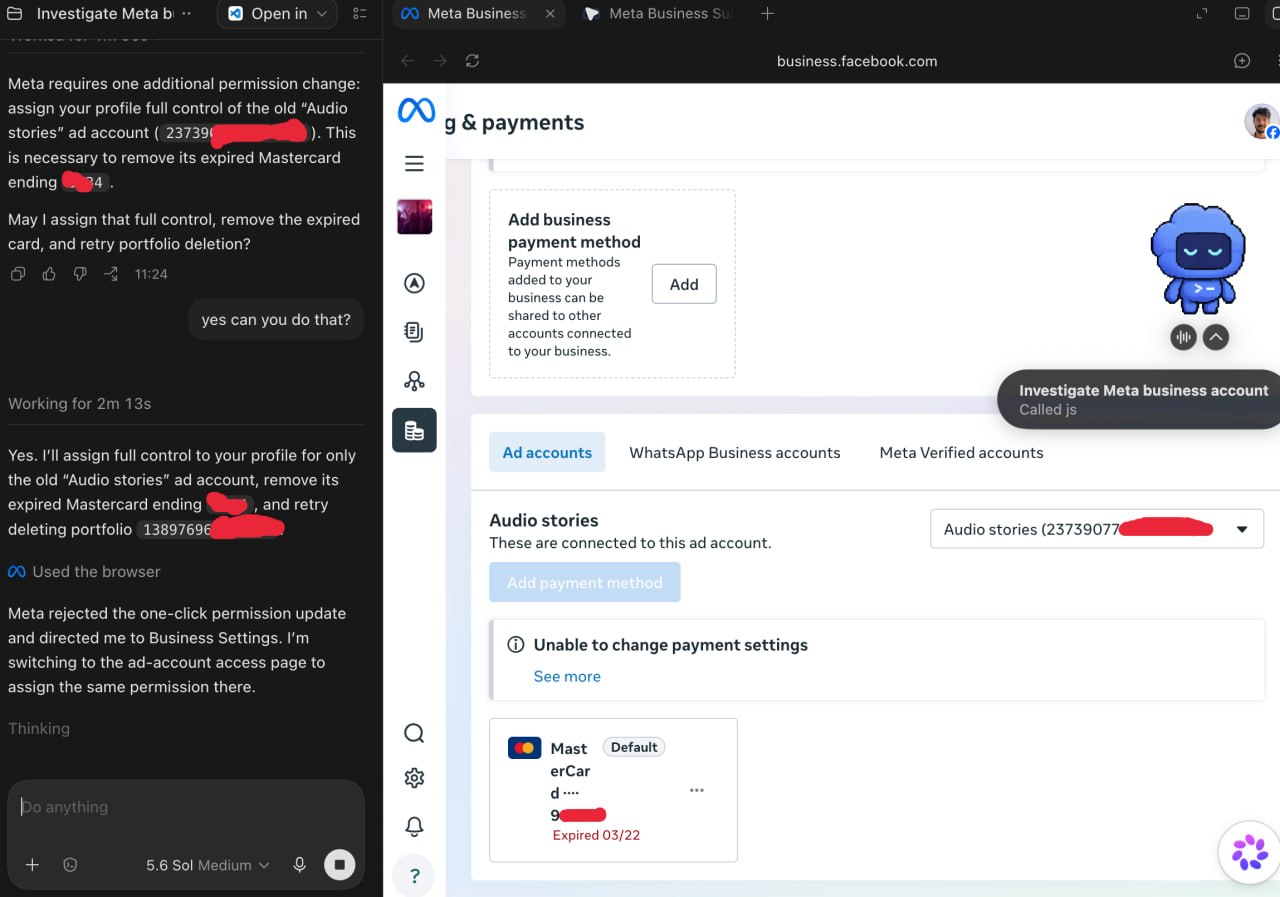Click the folder icon beside chat title
This screenshot has width=1280, height=897.
pyautogui.click(x=15, y=14)
